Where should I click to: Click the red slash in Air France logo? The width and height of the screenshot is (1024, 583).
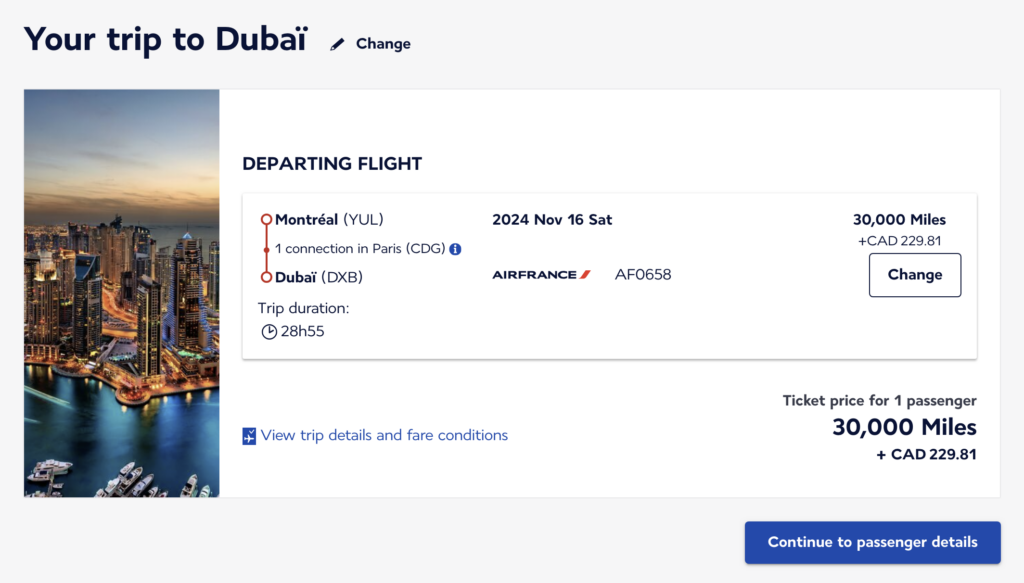point(586,271)
